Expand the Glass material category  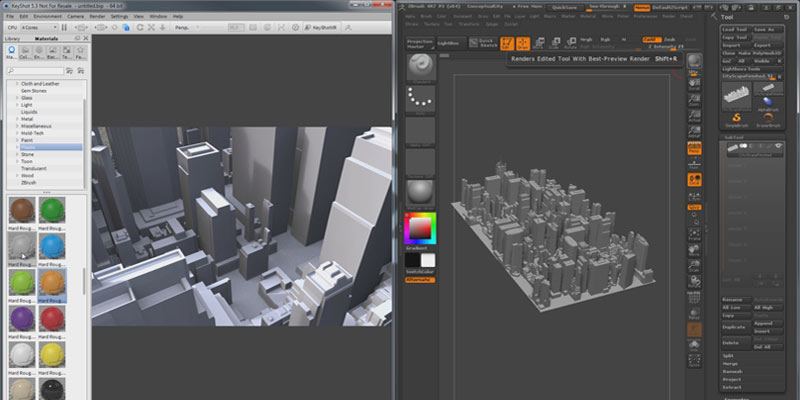[17, 98]
